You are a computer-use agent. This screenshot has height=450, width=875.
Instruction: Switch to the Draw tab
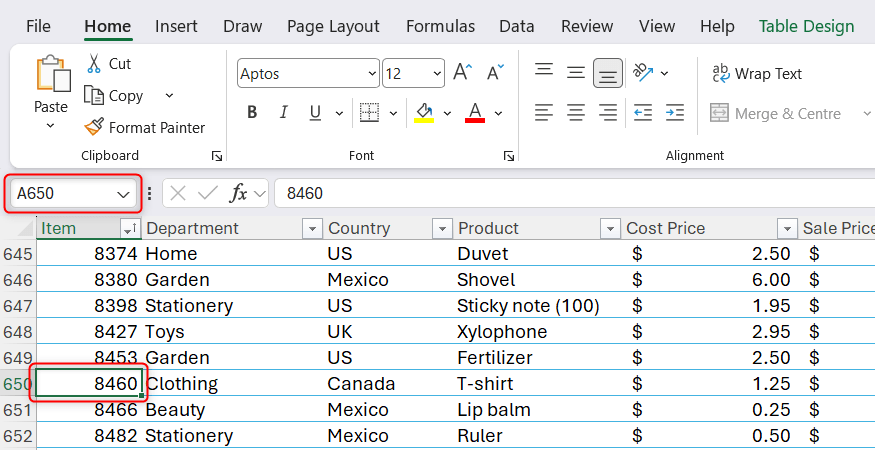(243, 26)
